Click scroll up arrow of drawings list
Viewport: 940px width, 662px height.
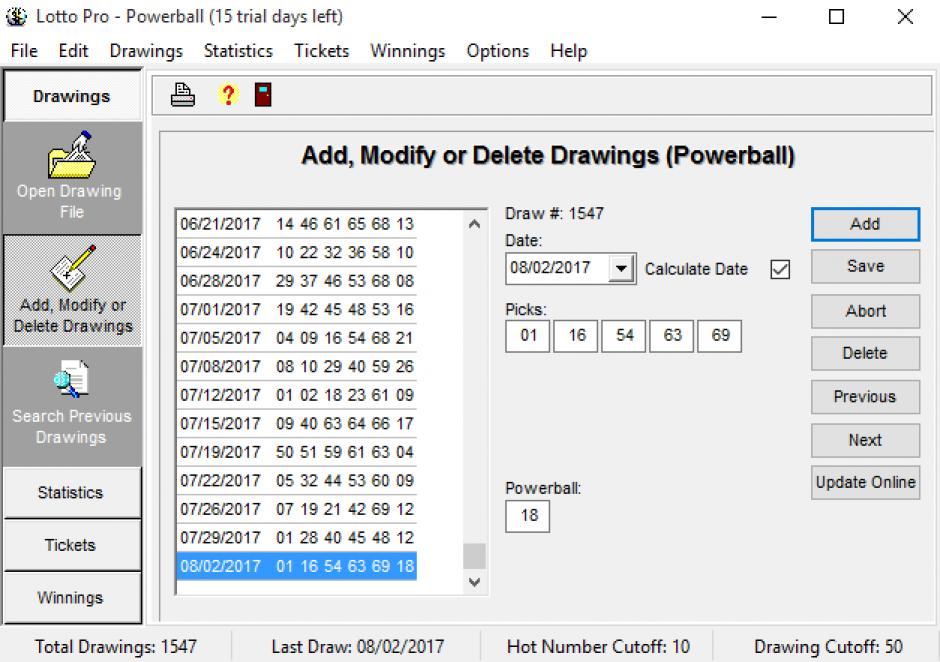pyautogui.click(x=474, y=225)
